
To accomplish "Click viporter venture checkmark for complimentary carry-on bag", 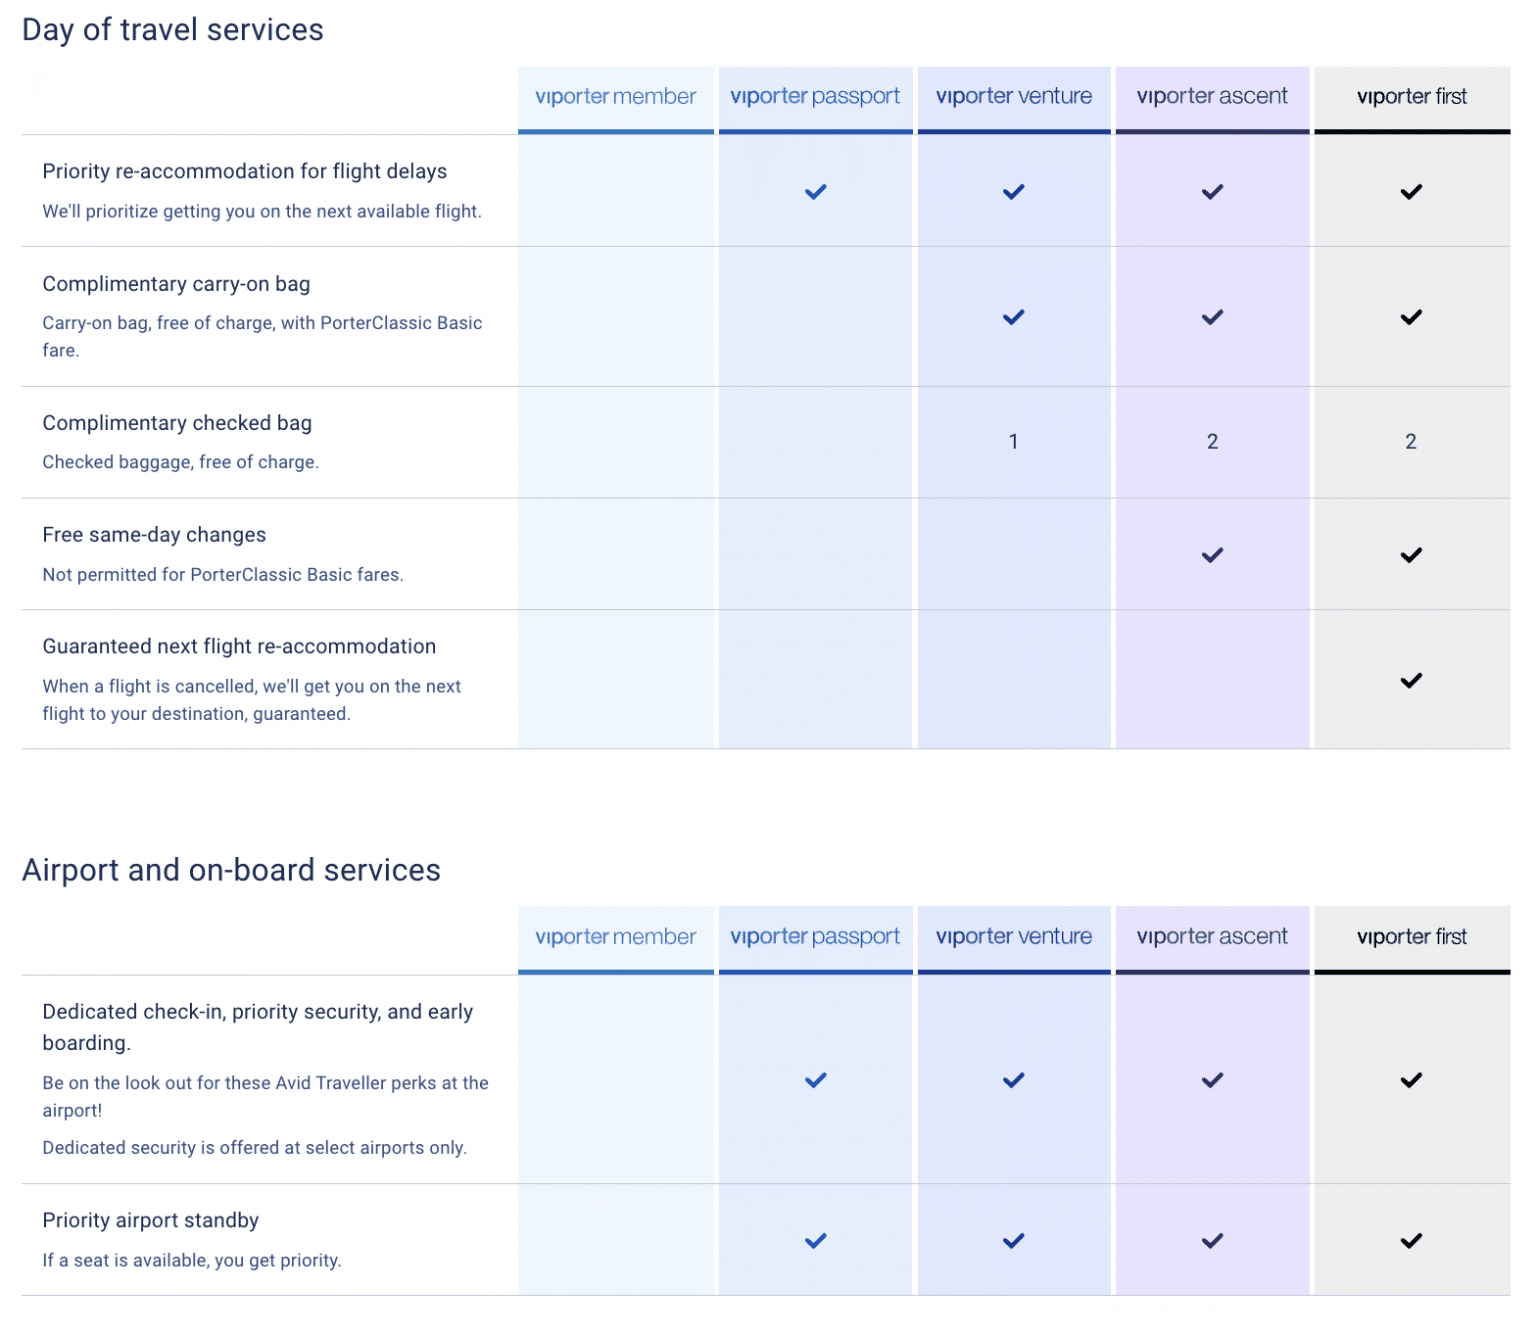I will pyautogui.click(x=1013, y=318).
